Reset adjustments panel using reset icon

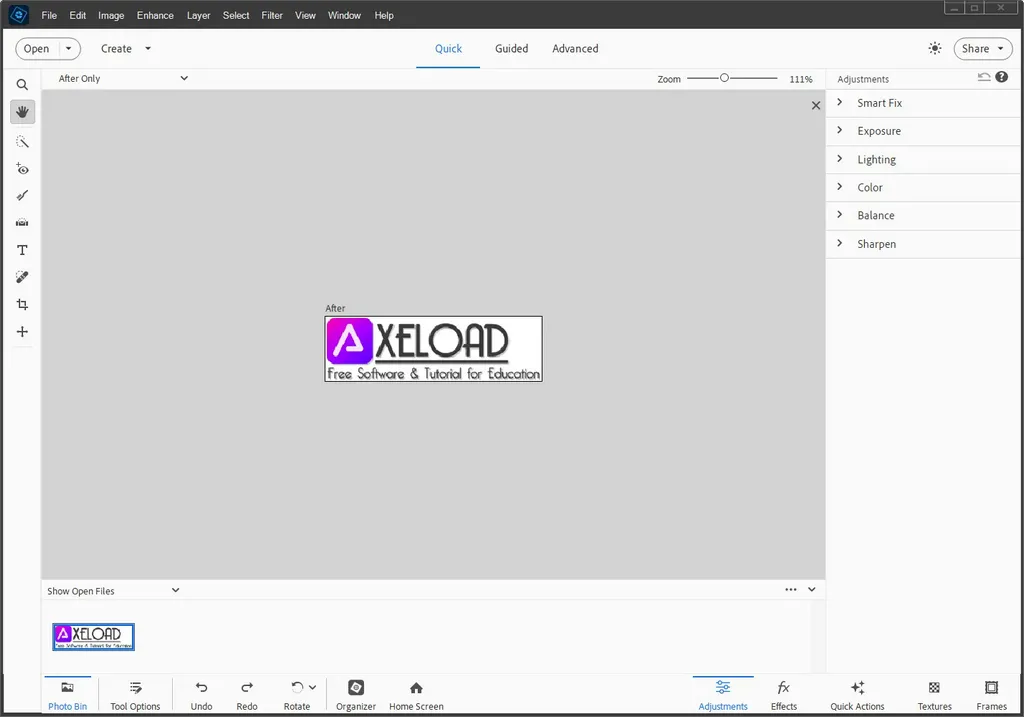pos(984,77)
